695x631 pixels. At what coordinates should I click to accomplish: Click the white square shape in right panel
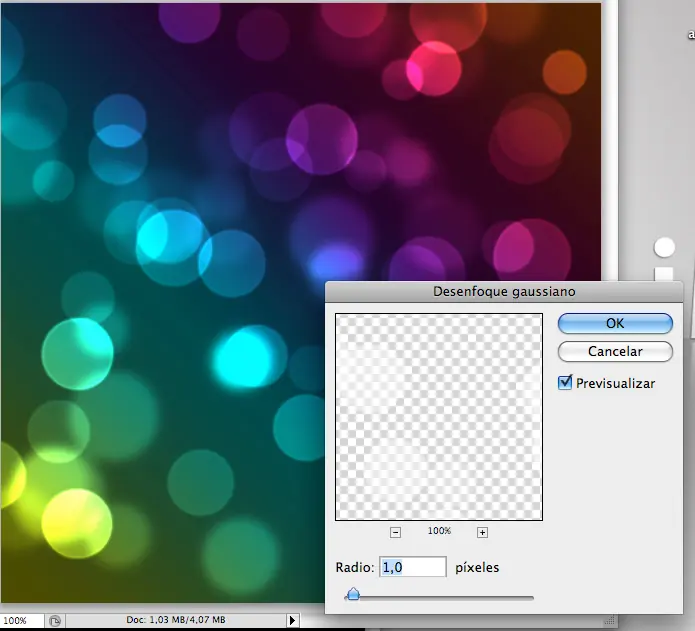click(664, 273)
